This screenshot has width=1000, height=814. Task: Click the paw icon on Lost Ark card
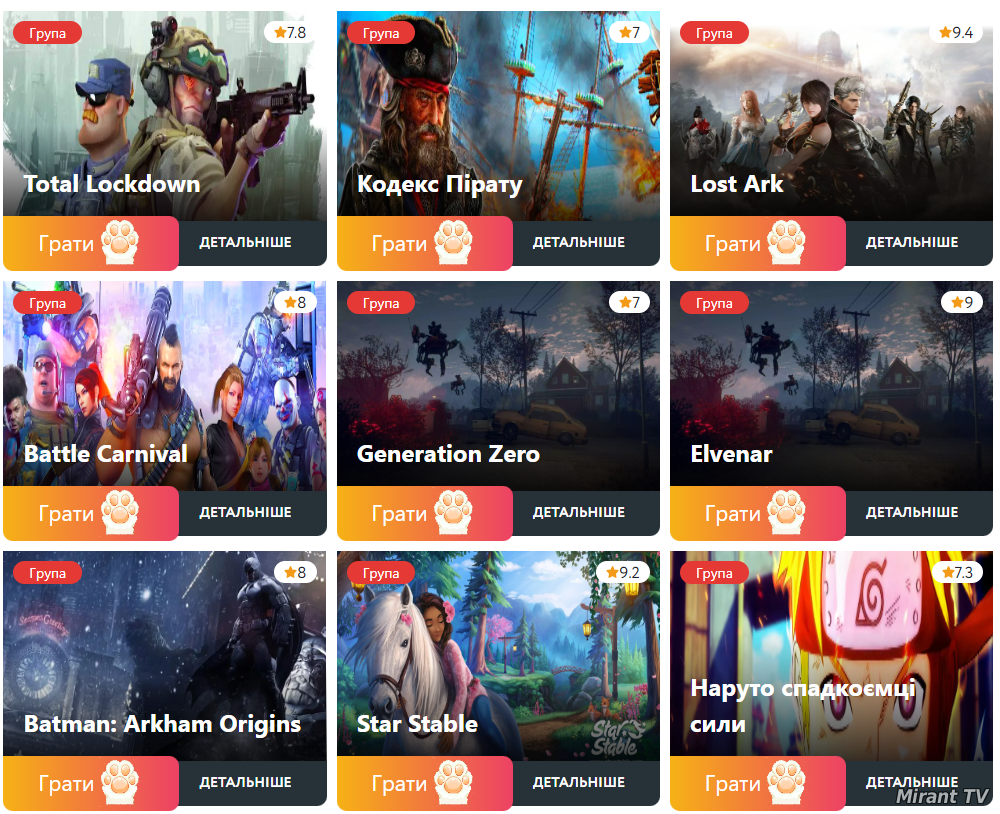[786, 242]
